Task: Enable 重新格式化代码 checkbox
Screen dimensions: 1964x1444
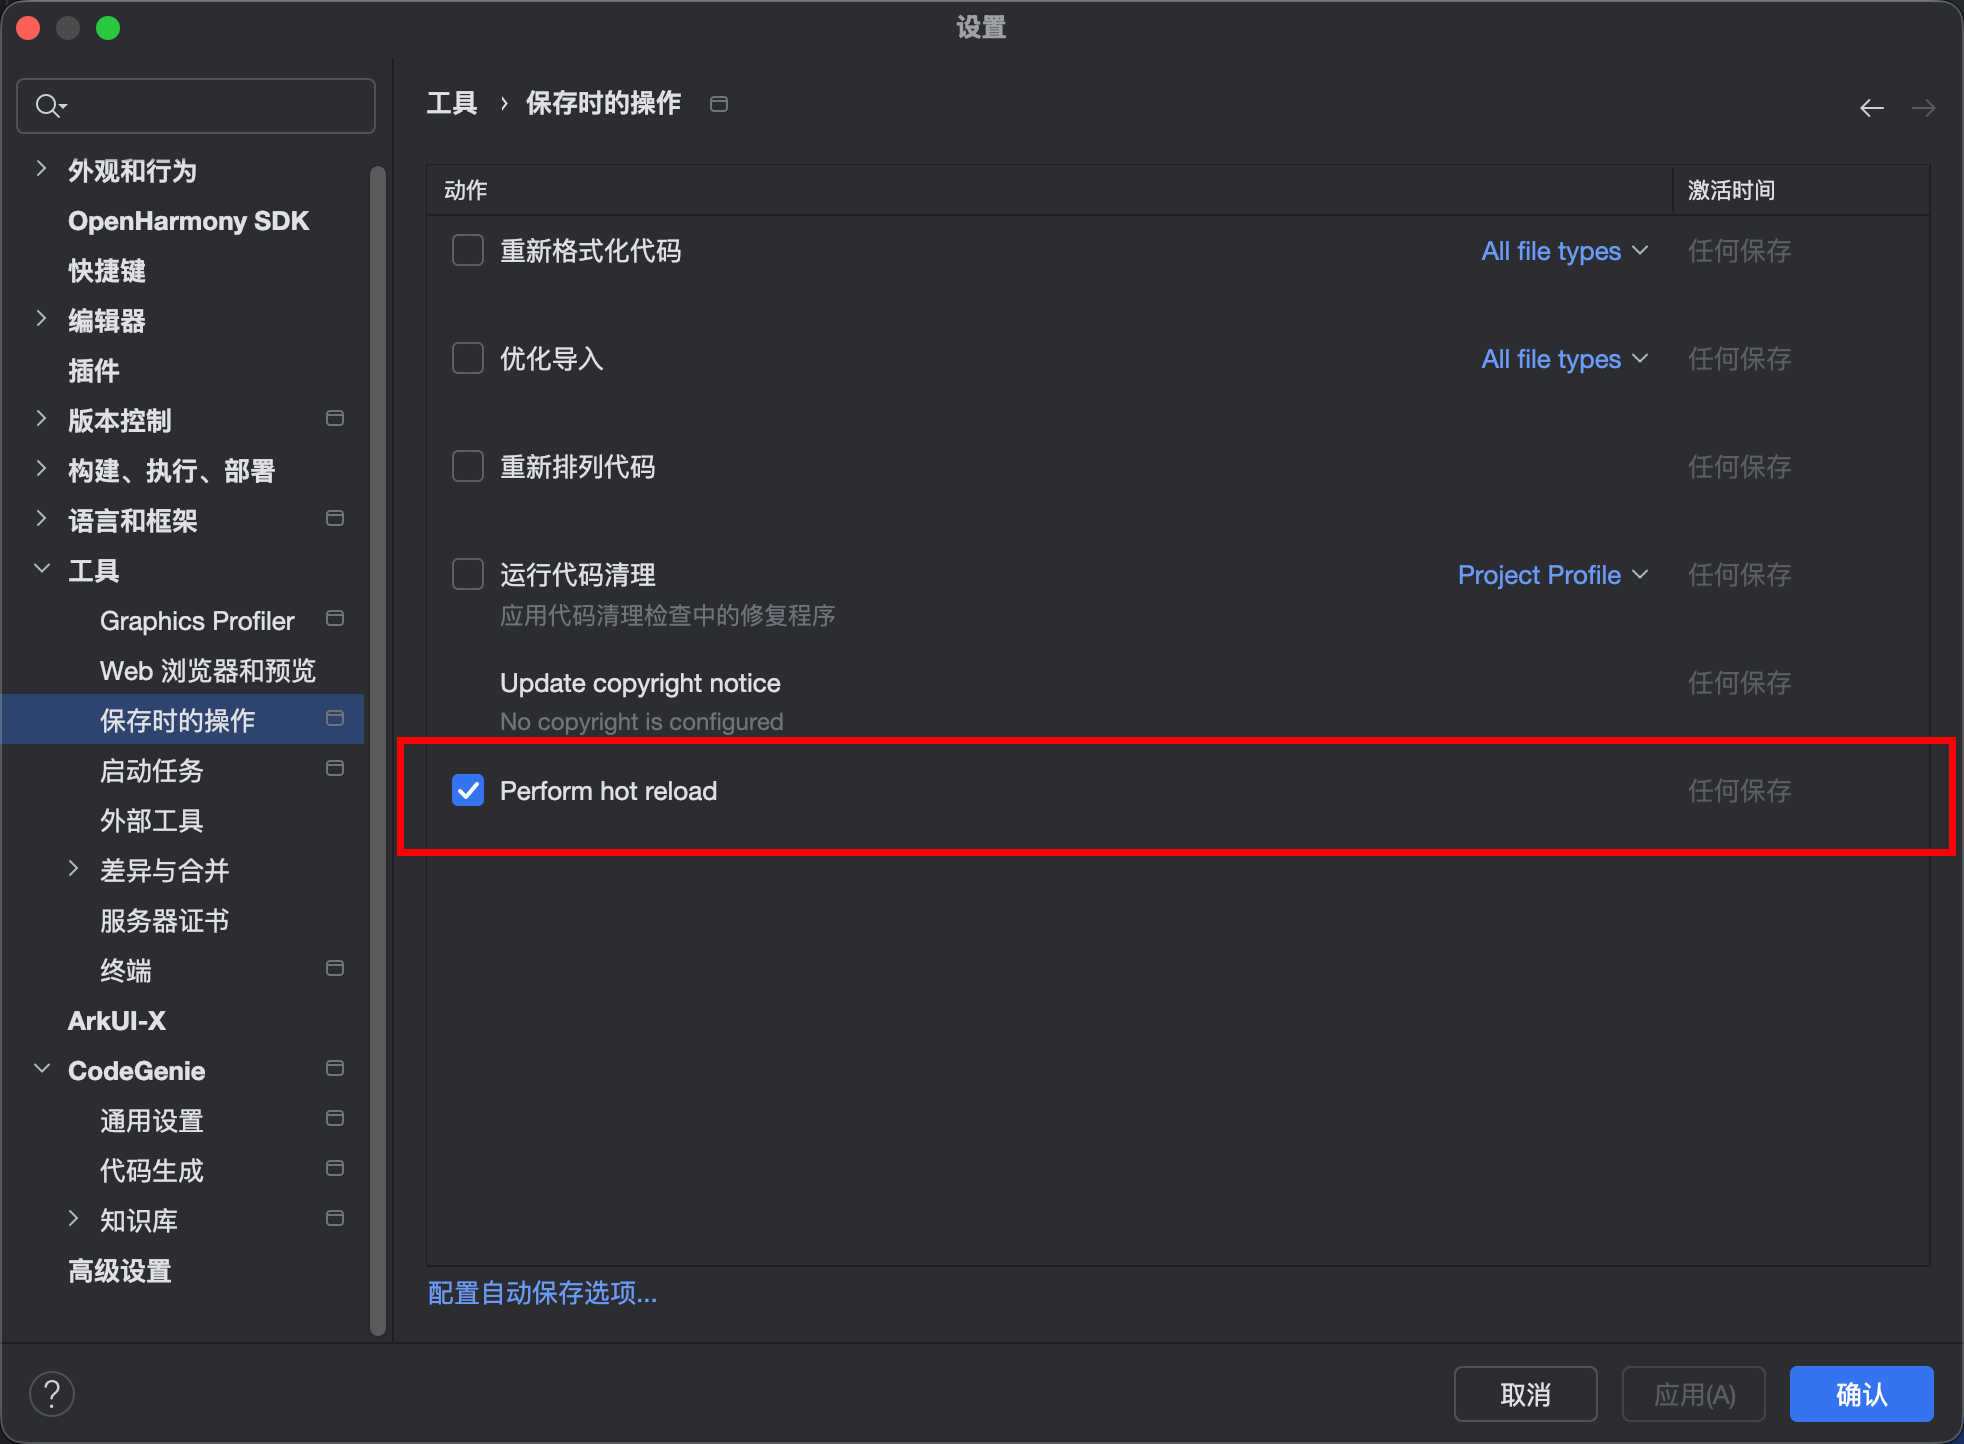Action: pos(468,250)
